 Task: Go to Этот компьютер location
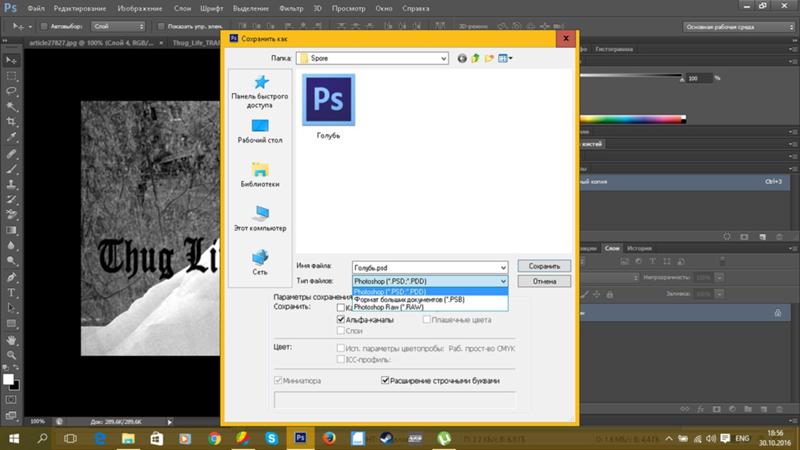tap(260, 218)
